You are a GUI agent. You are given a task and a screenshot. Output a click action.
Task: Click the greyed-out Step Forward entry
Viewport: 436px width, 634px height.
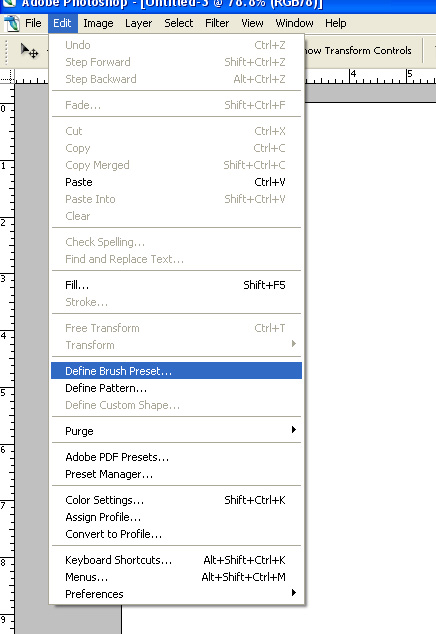[176, 62]
